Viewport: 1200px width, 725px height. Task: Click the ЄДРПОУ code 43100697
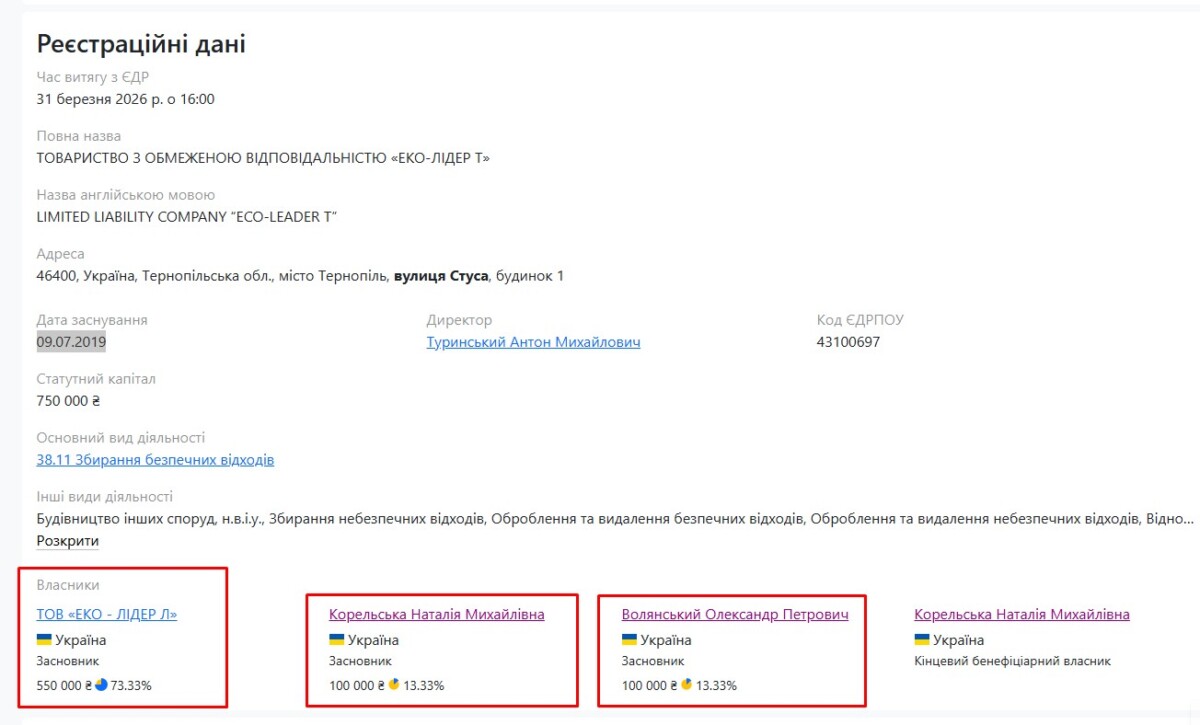point(848,342)
